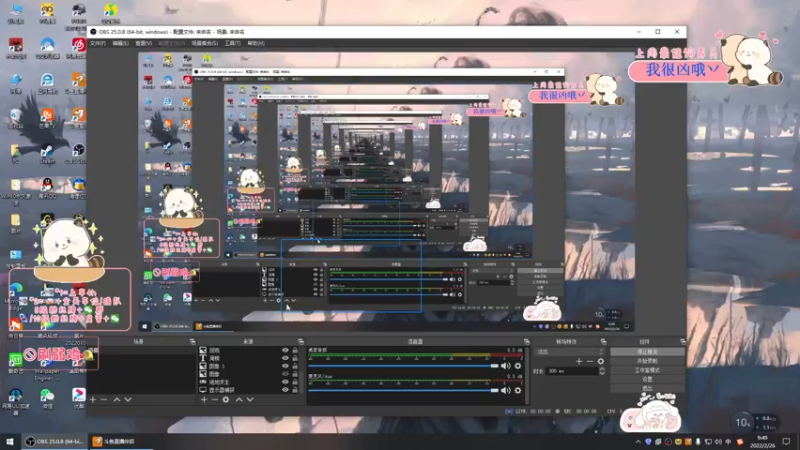Click the 退出 exit button

click(x=647, y=388)
